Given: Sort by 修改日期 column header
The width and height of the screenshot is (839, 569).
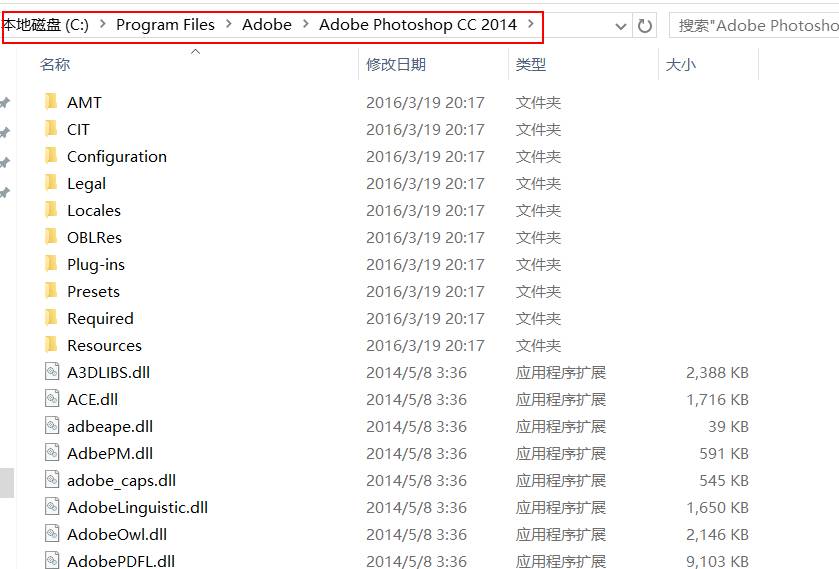Looking at the screenshot, I should (x=396, y=65).
